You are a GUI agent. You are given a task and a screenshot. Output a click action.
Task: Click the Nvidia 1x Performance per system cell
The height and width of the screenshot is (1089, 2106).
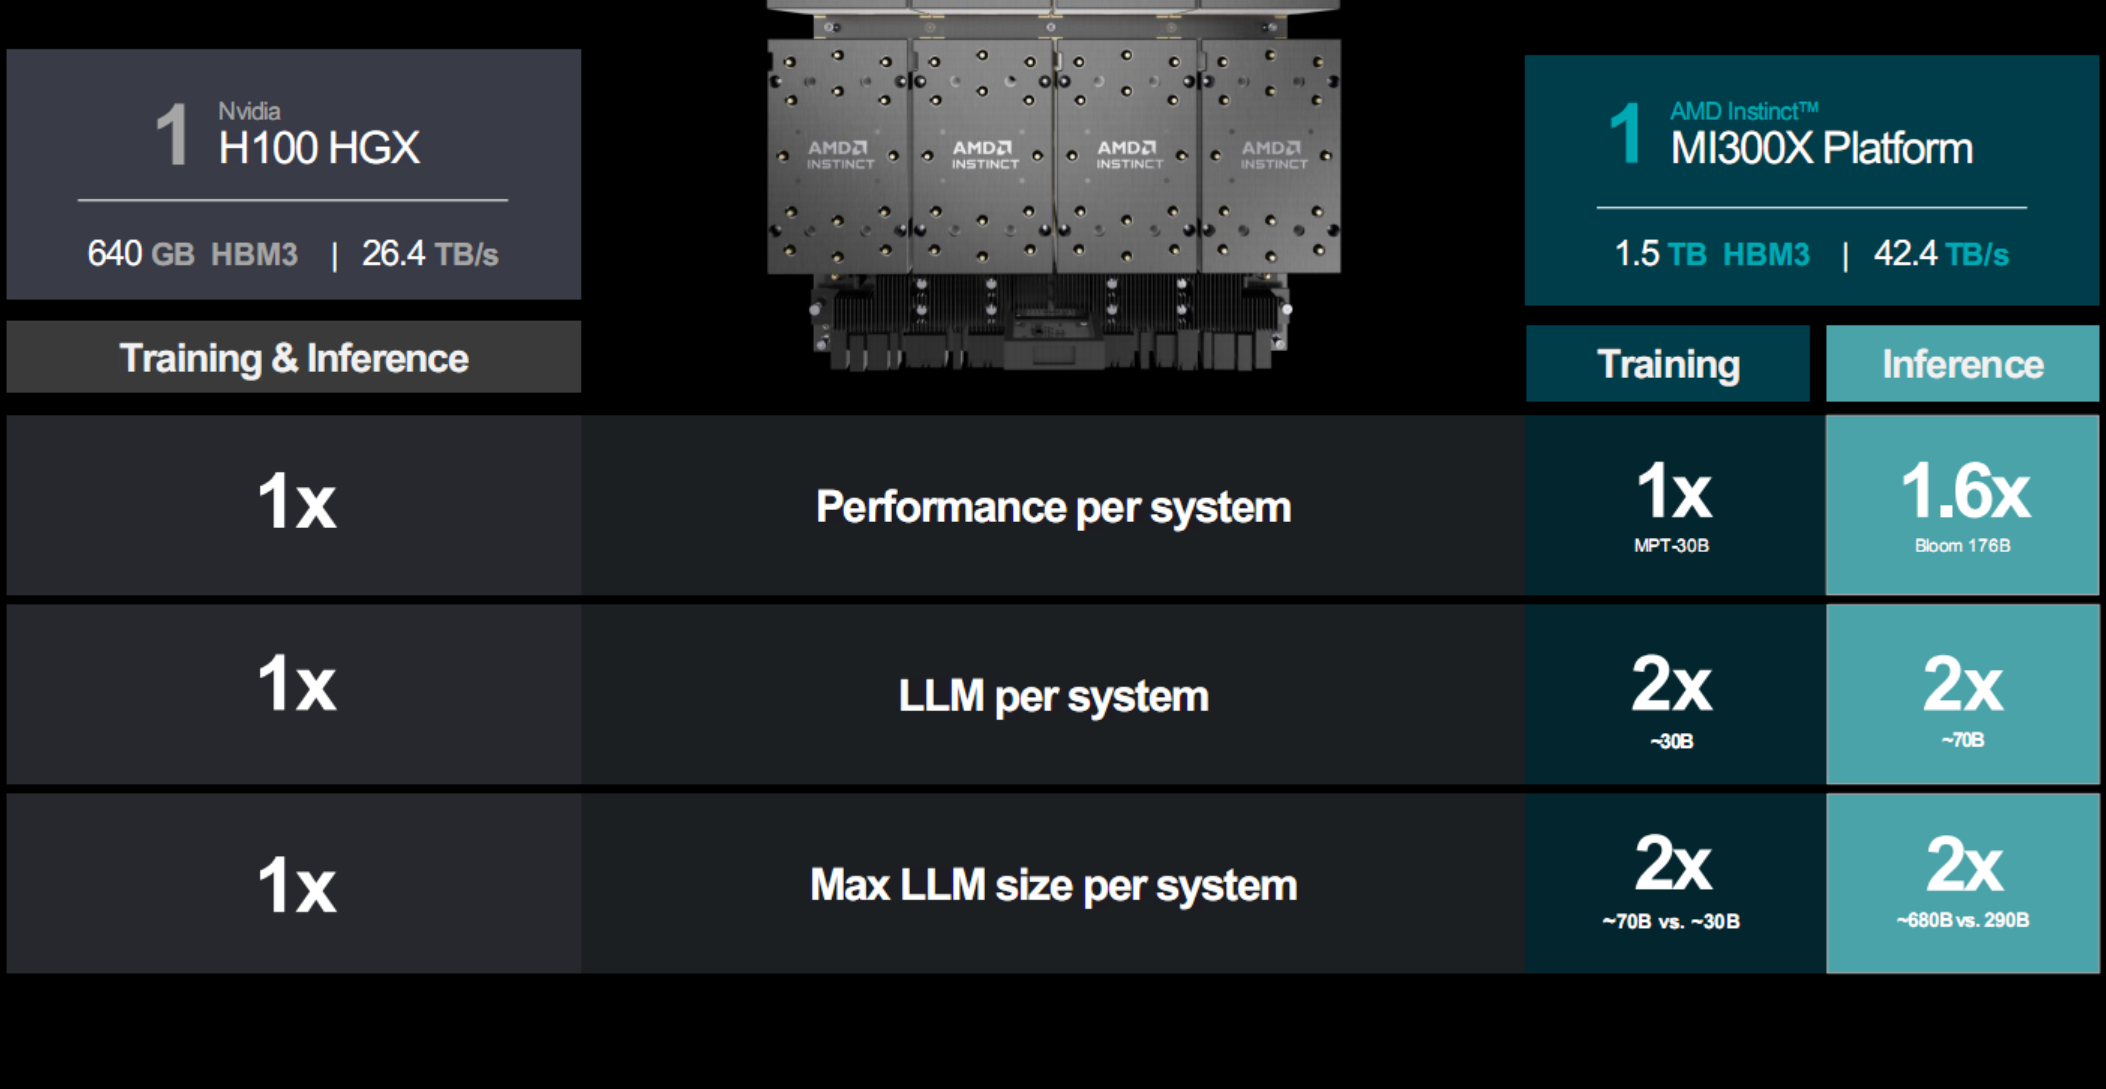coord(295,504)
